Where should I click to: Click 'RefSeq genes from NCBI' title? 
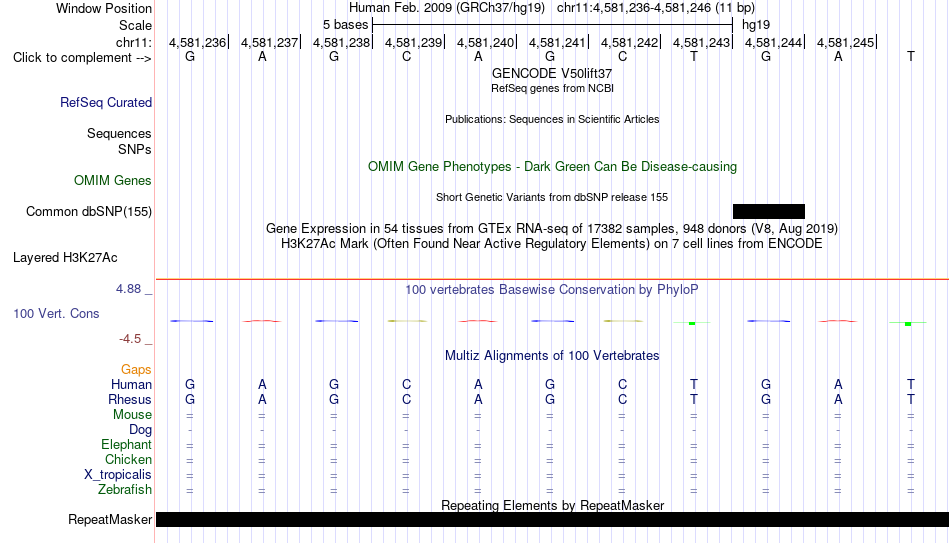point(552,88)
